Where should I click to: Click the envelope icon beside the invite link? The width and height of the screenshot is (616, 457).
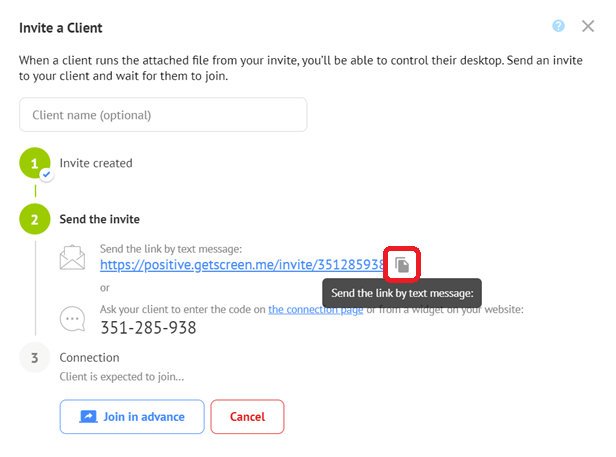(72, 258)
